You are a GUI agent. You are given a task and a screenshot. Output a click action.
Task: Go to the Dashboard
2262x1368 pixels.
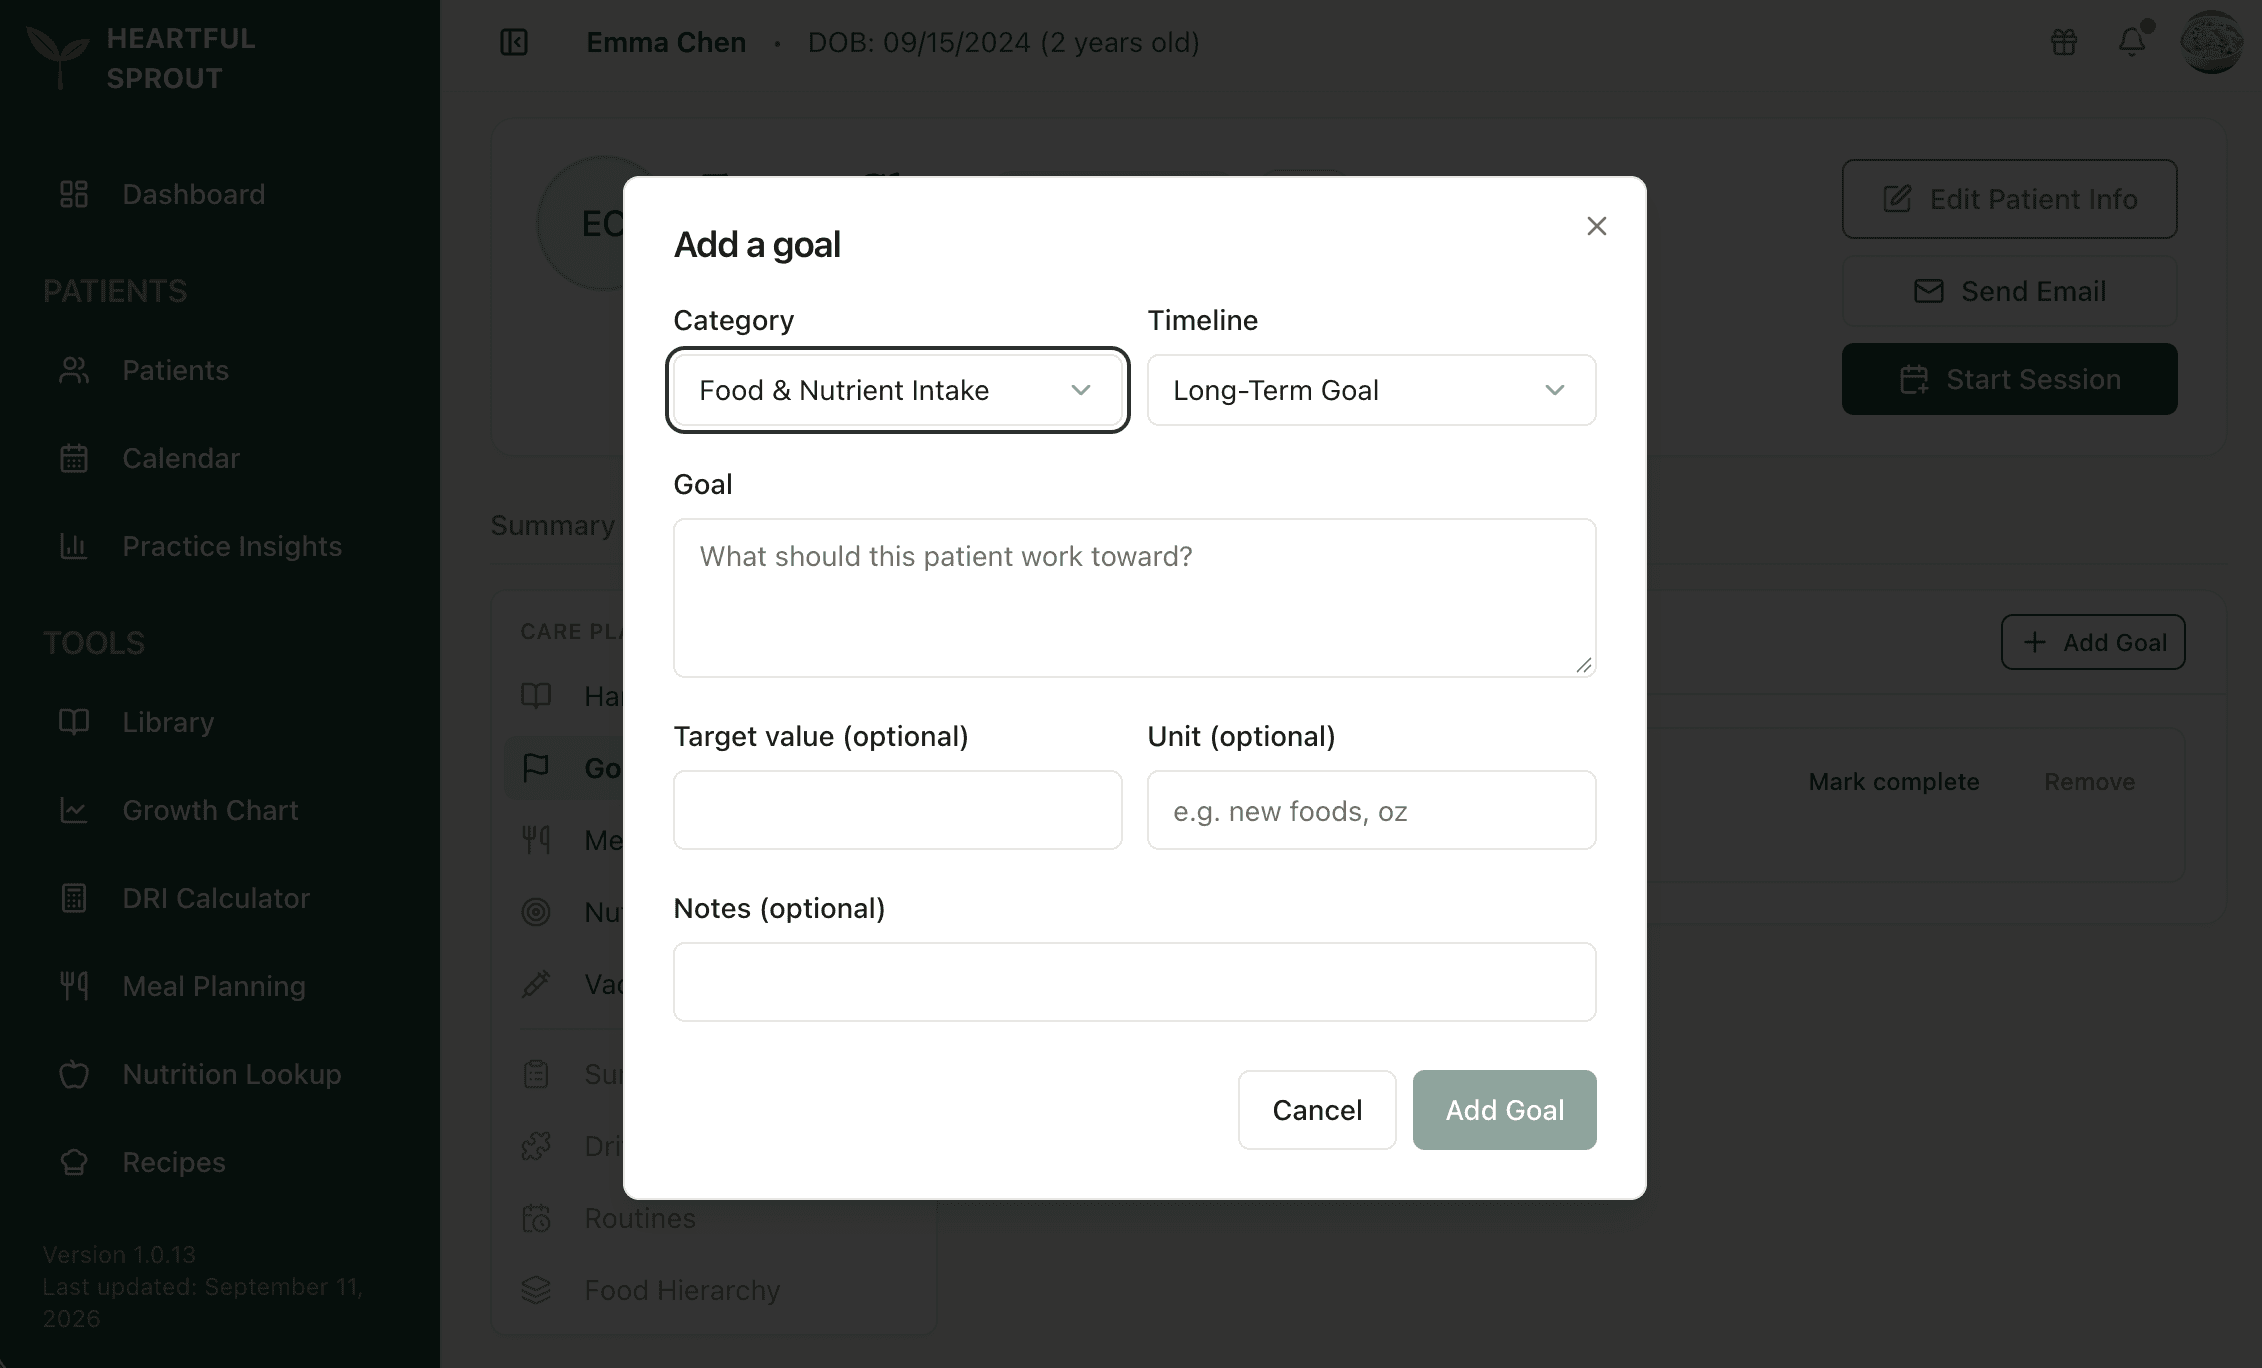194,194
